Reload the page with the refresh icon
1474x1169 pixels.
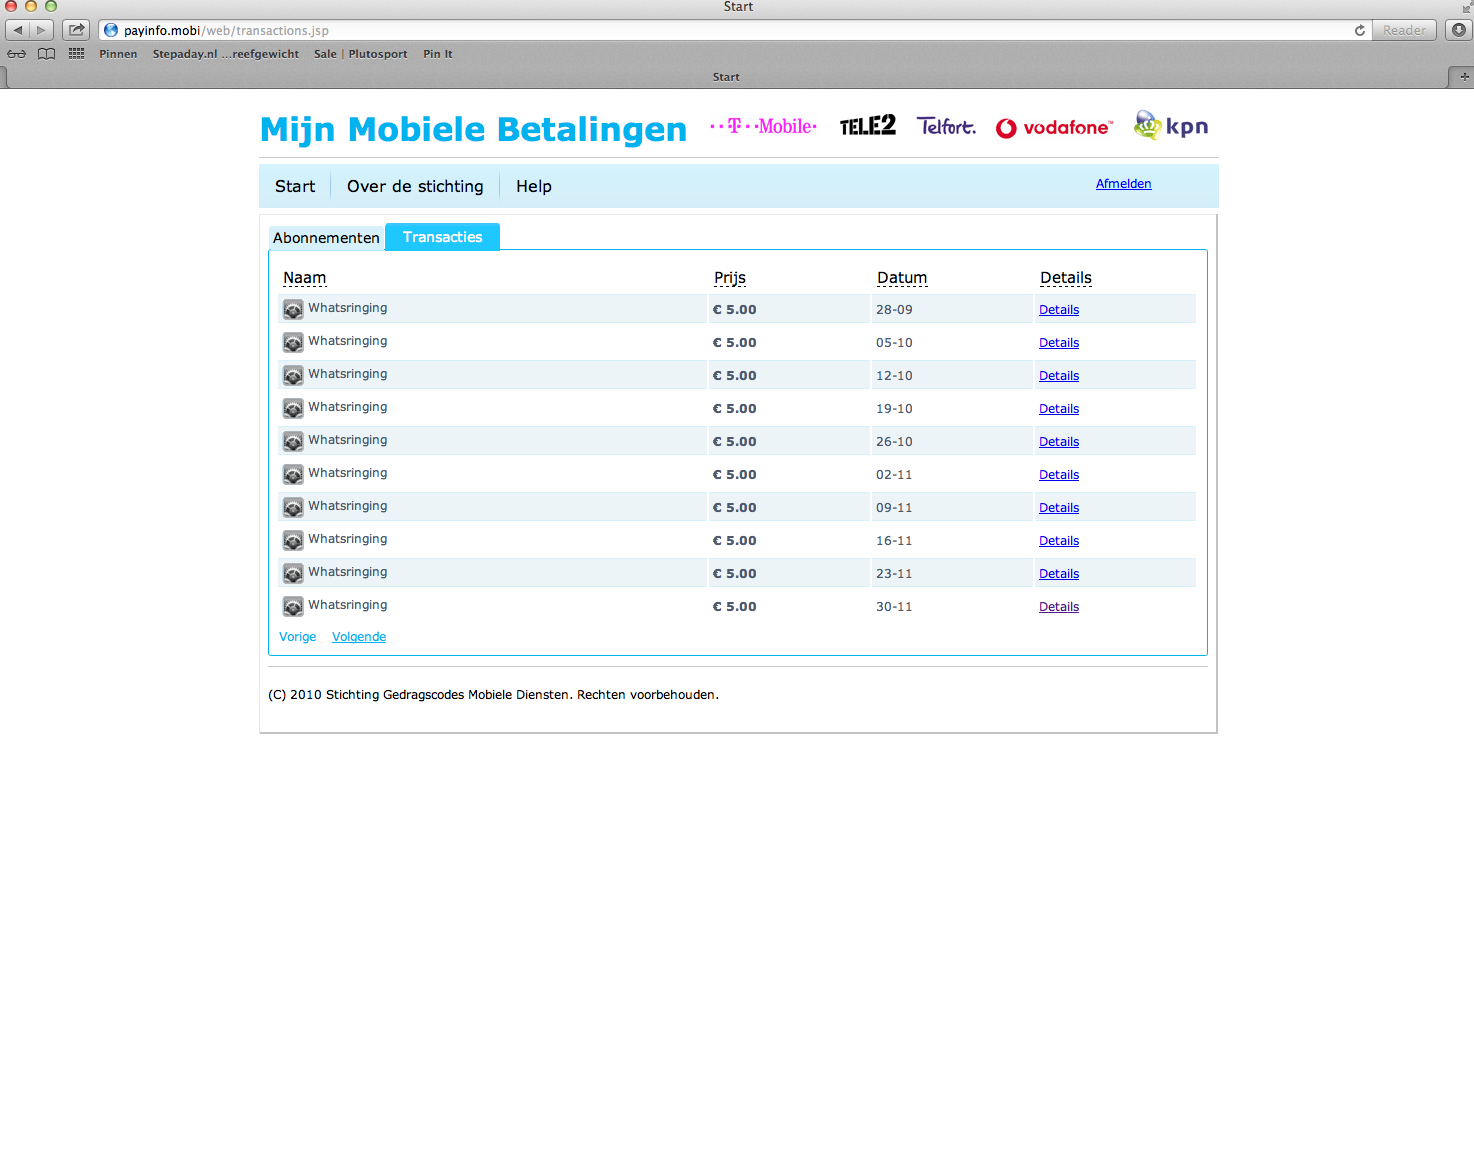(x=1359, y=30)
